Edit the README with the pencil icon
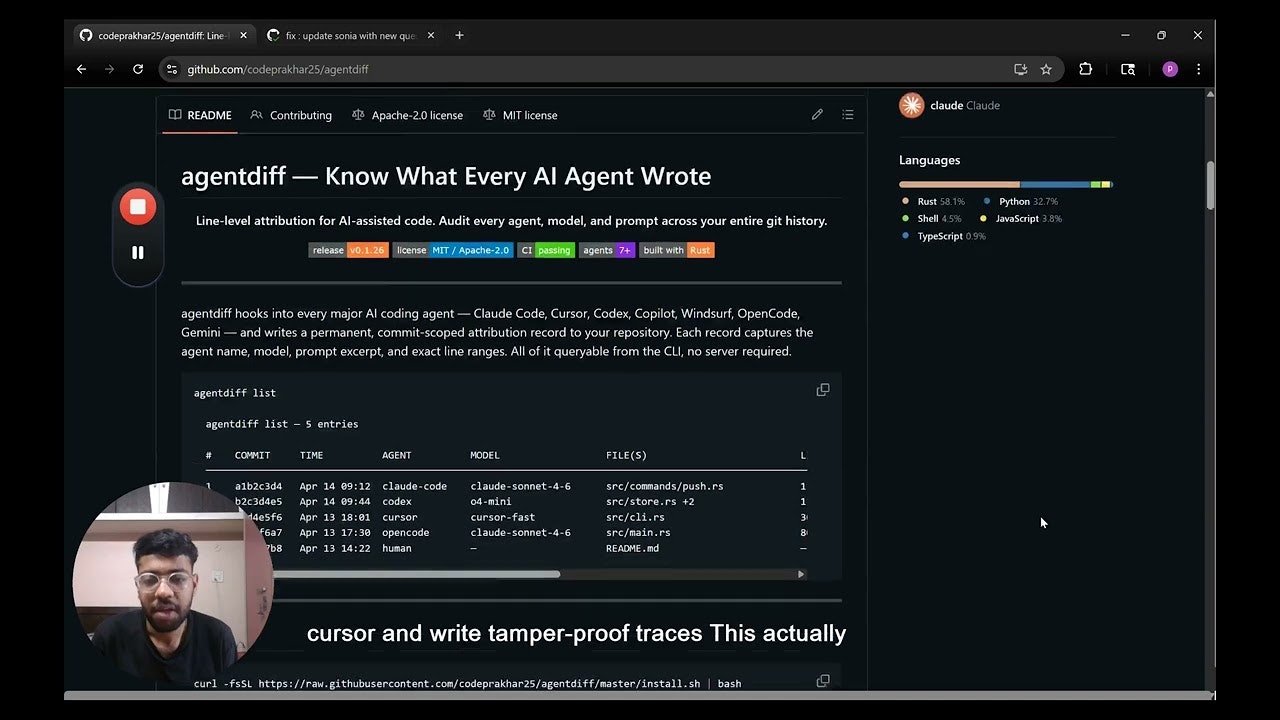Viewport: 1280px width, 720px height. pos(817,115)
